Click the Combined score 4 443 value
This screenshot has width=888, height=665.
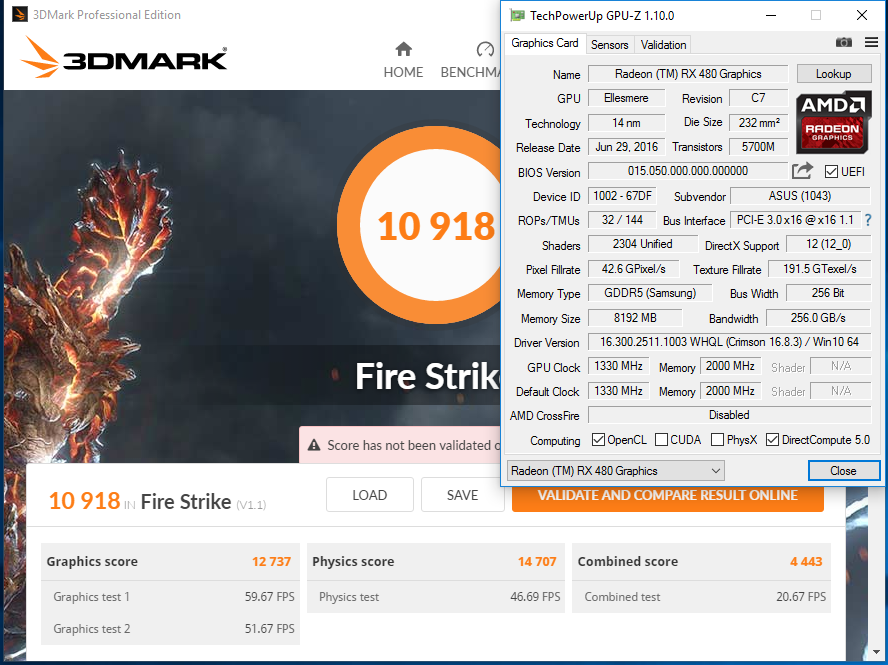(806, 561)
